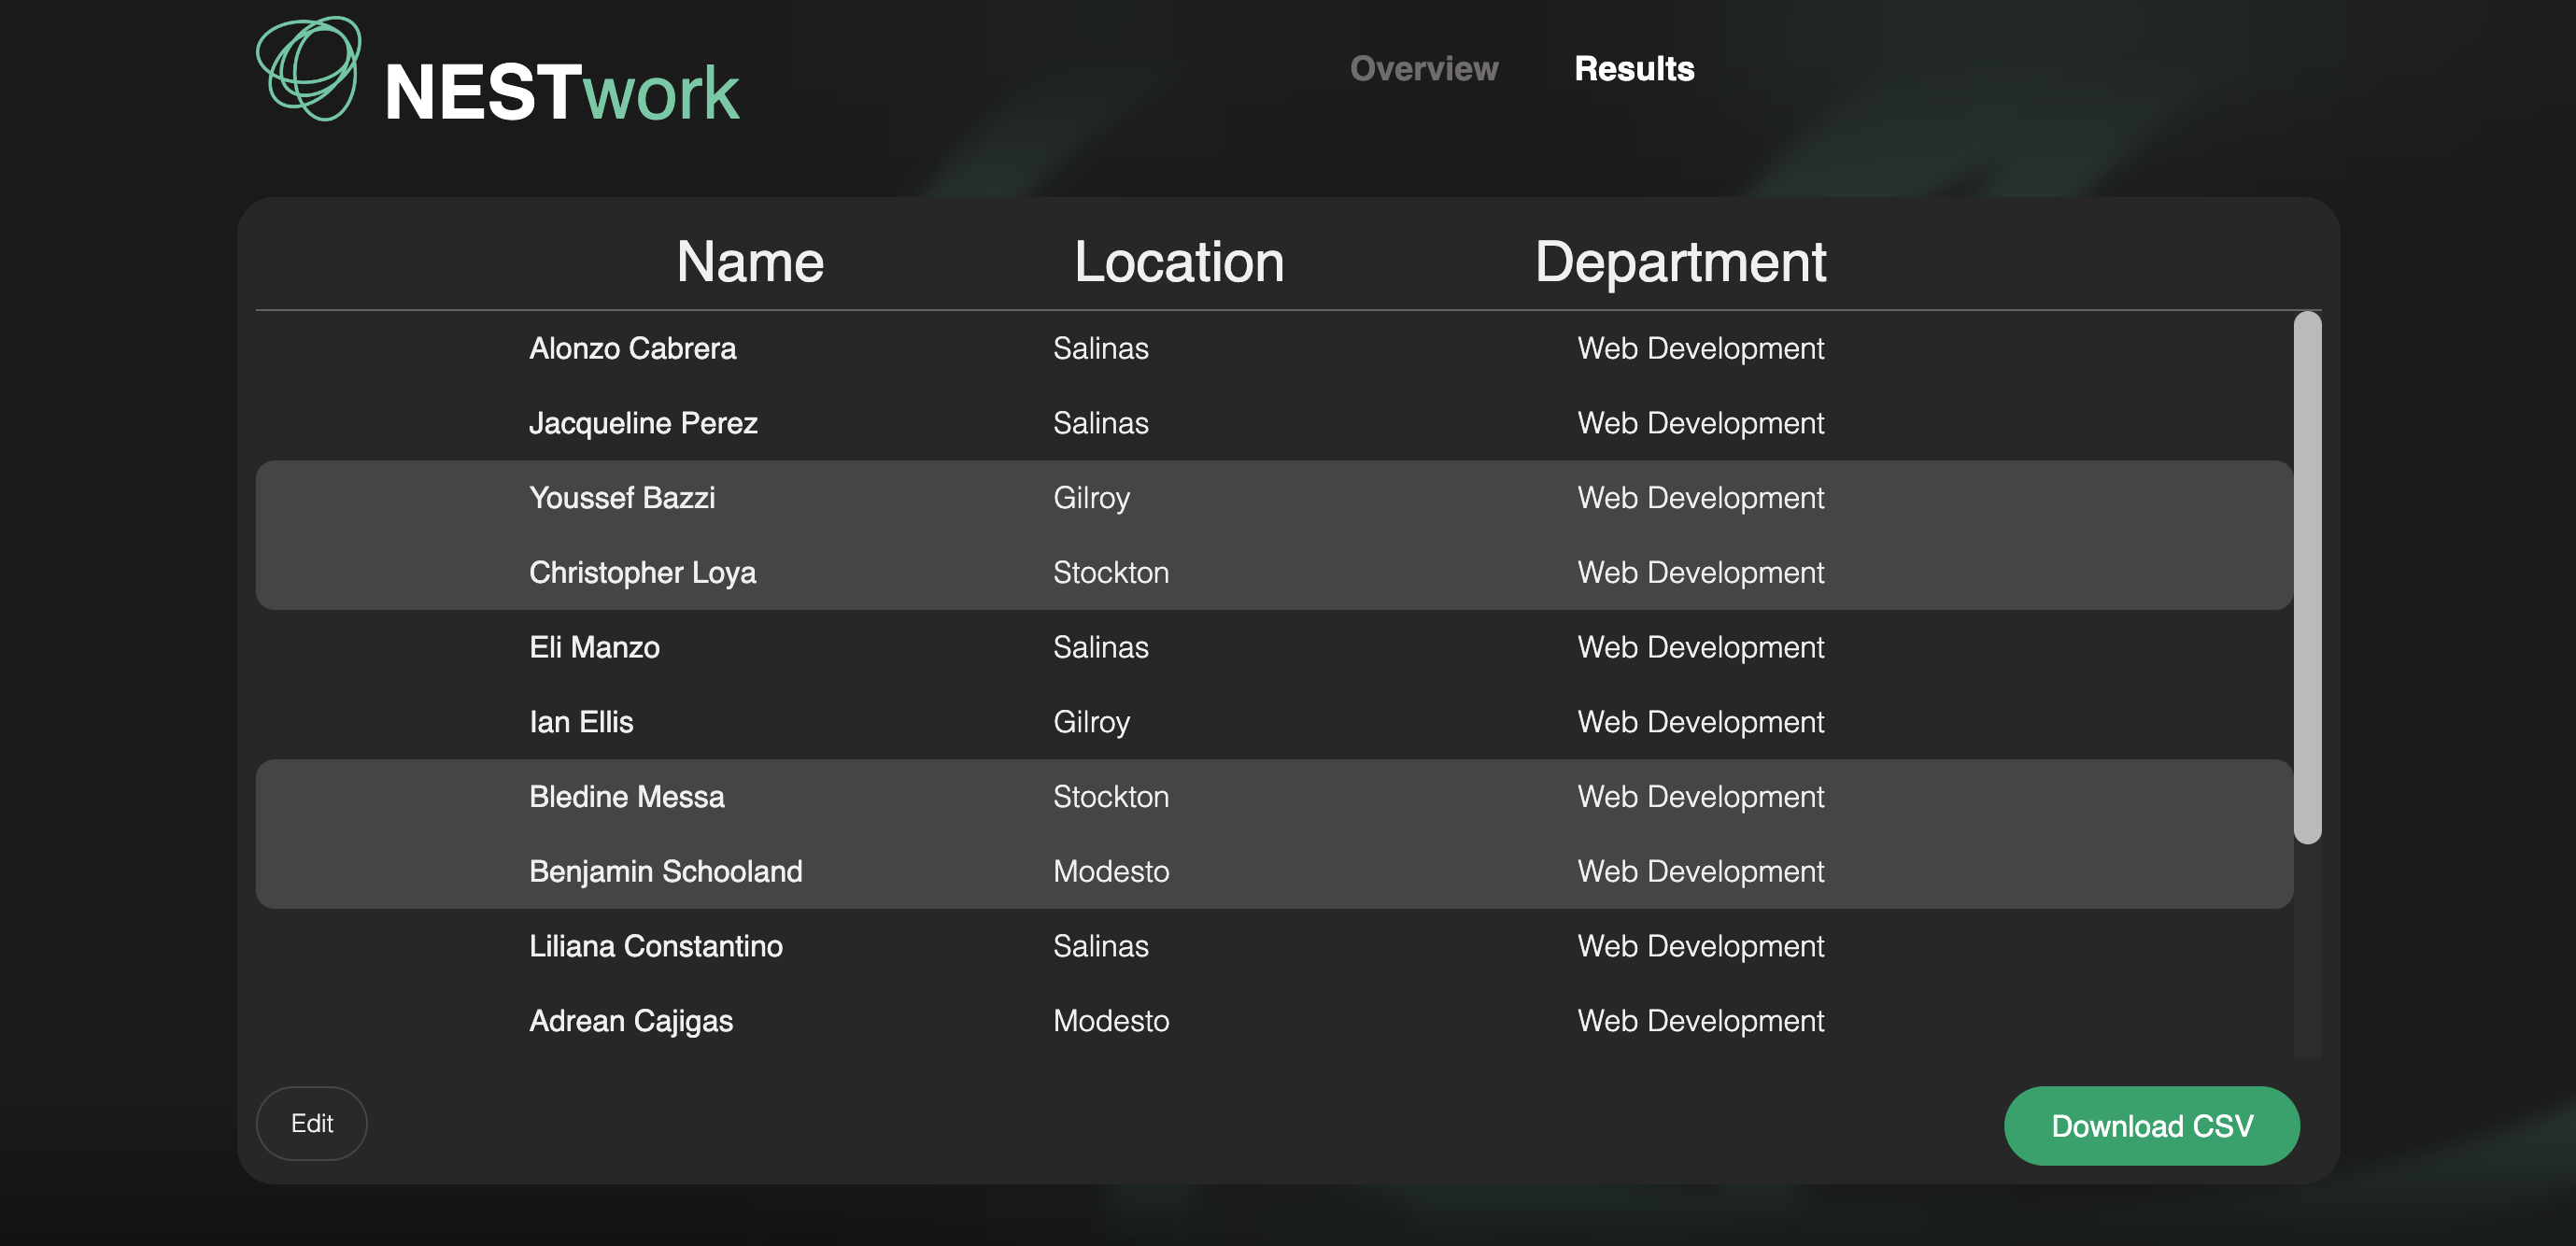2576x1246 pixels.
Task: Click the name Ian Ellis
Action: (580, 722)
